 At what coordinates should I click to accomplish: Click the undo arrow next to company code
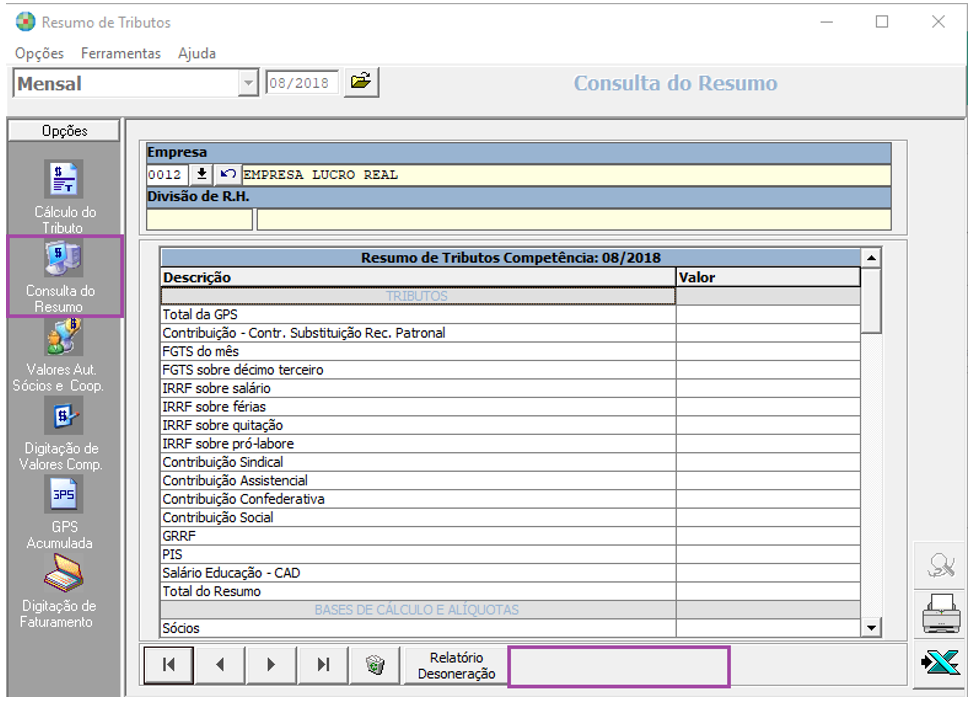click(x=228, y=174)
